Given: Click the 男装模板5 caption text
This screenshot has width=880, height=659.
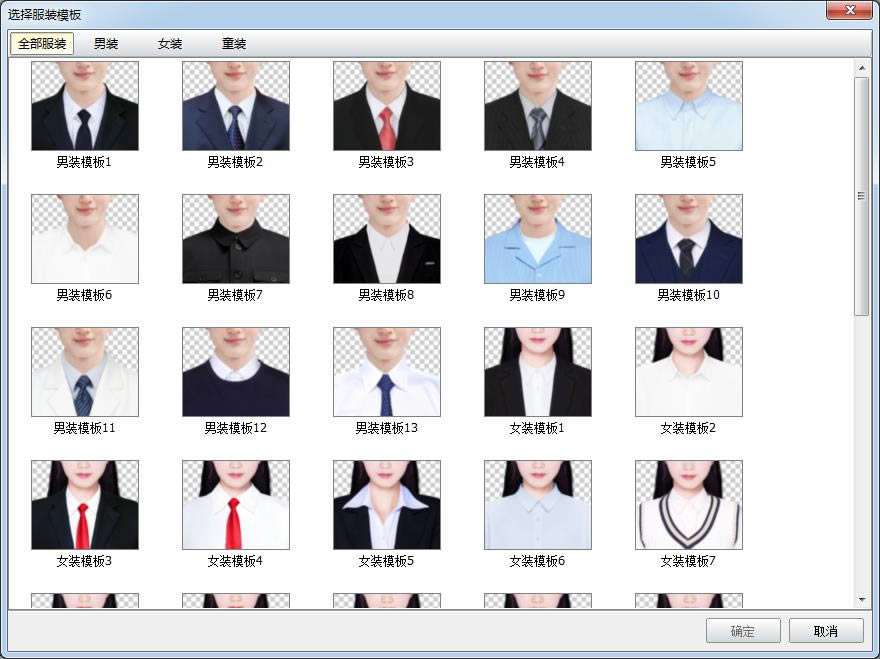Looking at the screenshot, I should pos(688,162).
